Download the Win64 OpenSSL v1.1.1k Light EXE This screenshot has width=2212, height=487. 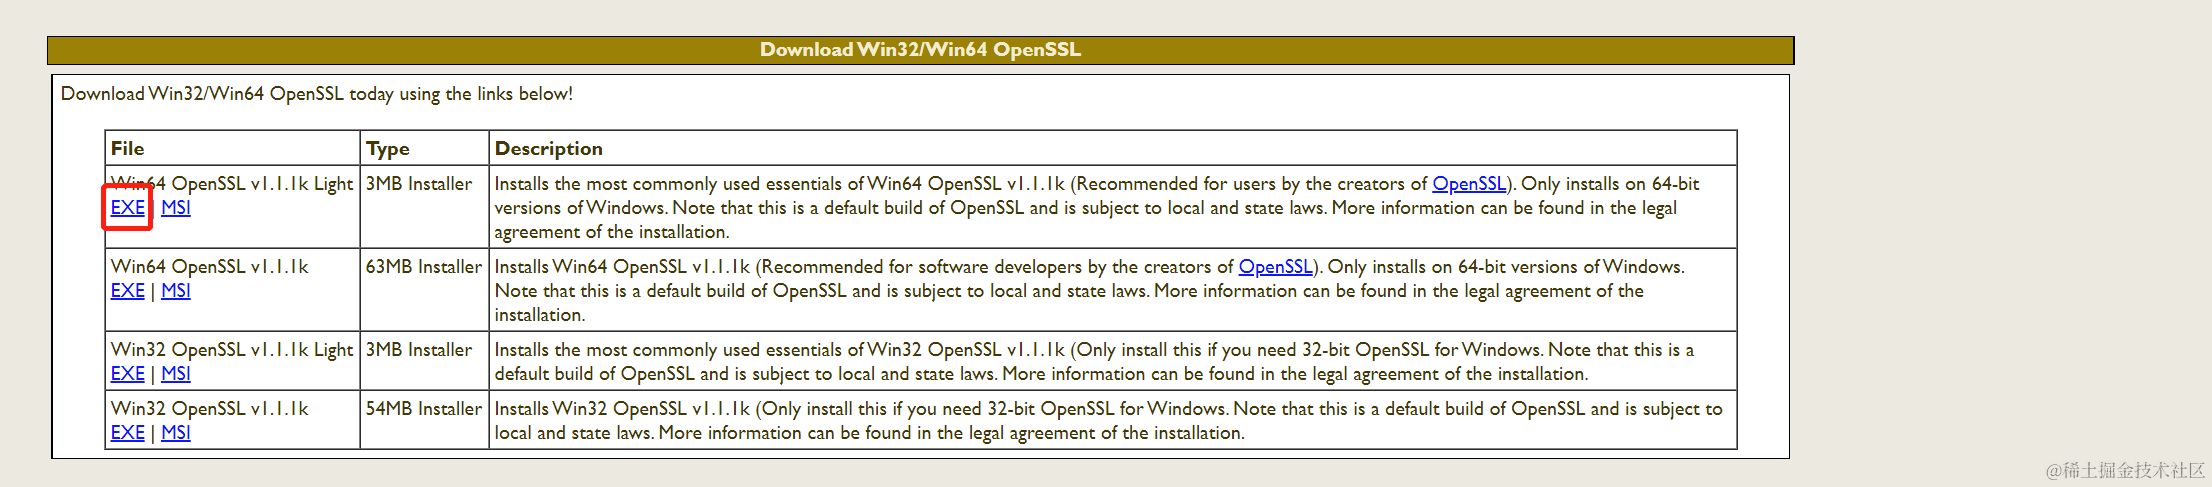click(x=127, y=208)
